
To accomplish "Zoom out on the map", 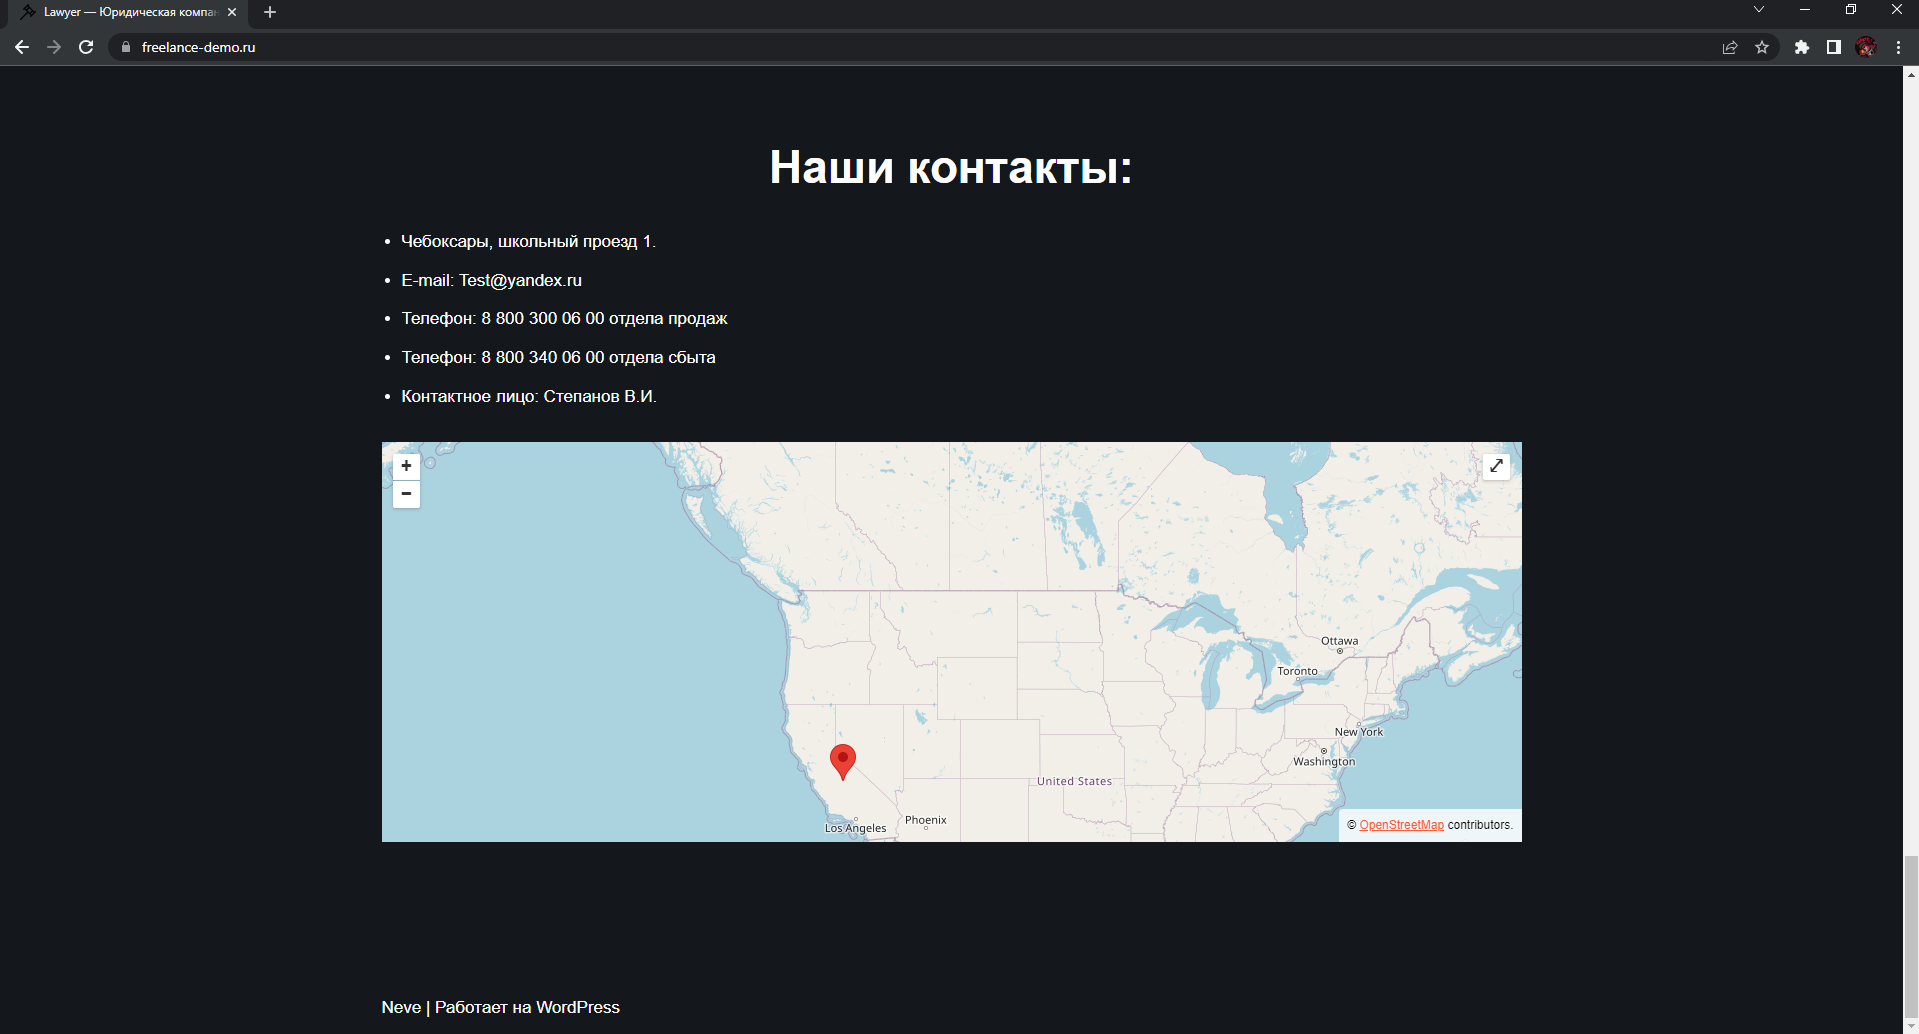I will pyautogui.click(x=406, y=494).
